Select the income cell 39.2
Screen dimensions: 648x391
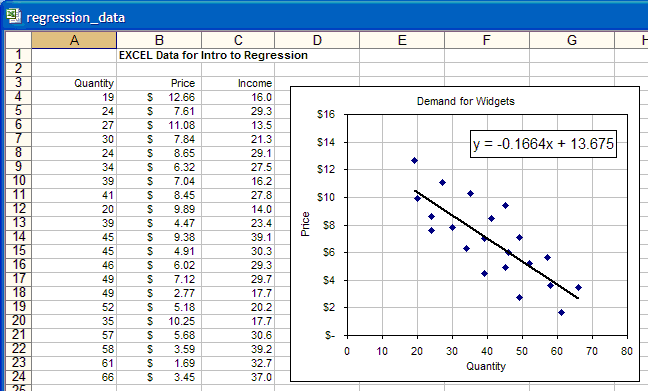(238, 349)
